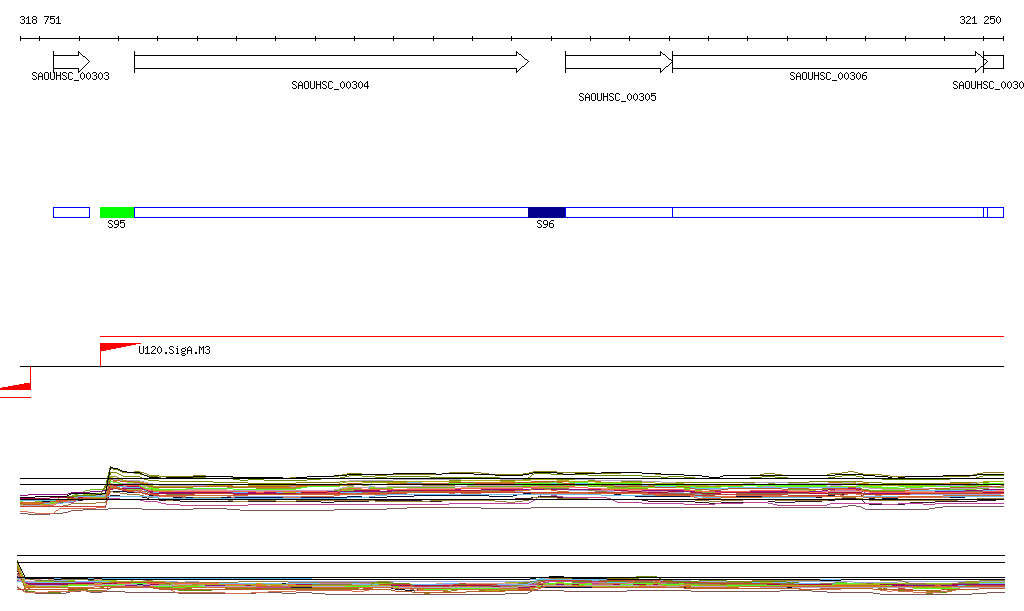Click the empty white segment box below SAOUHSC_00303
The height and width of the screenshot is (611, 1024).
click(71, 212)
